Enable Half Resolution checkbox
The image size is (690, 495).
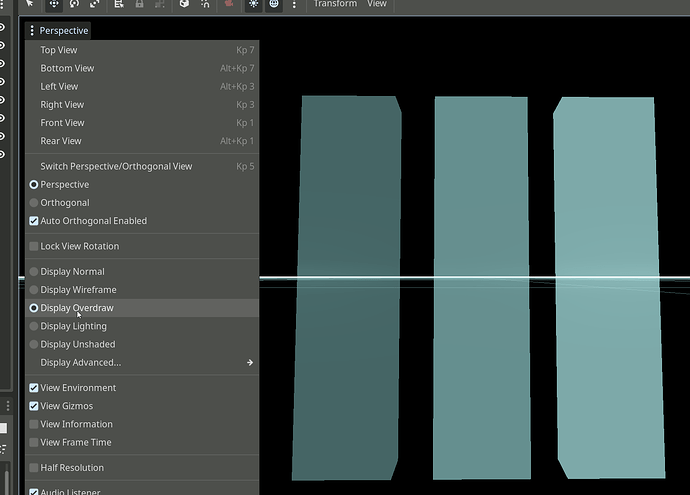click(x=142, y=468)
